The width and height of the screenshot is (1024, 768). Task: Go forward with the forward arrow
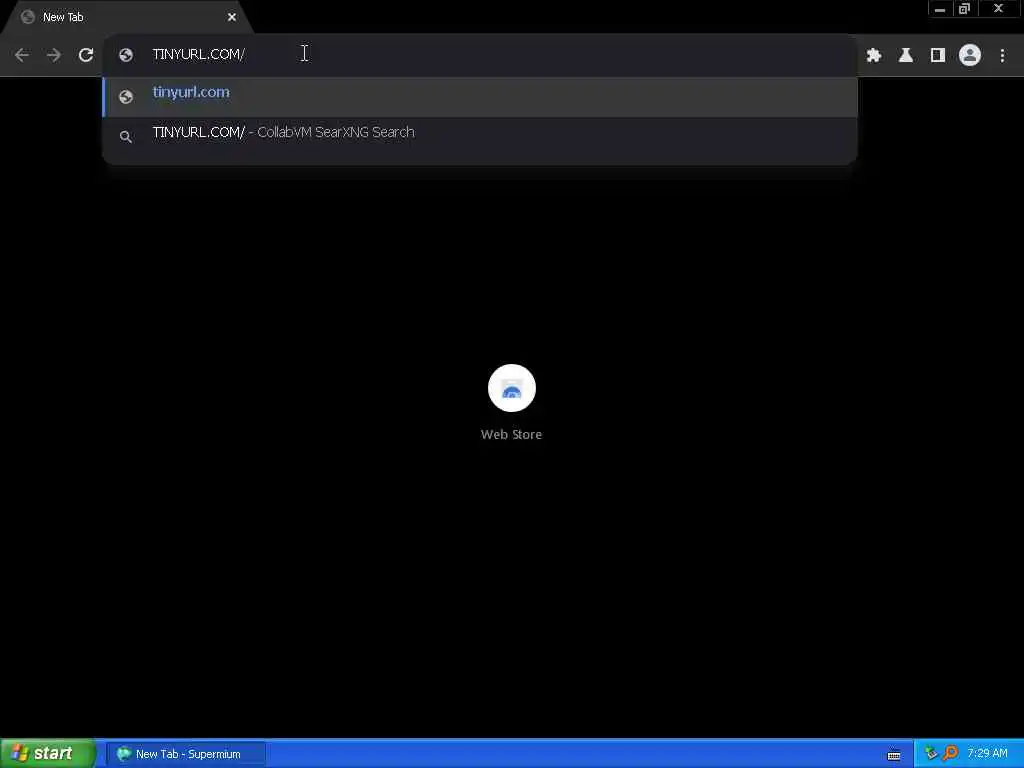click(x=54, y=55)
